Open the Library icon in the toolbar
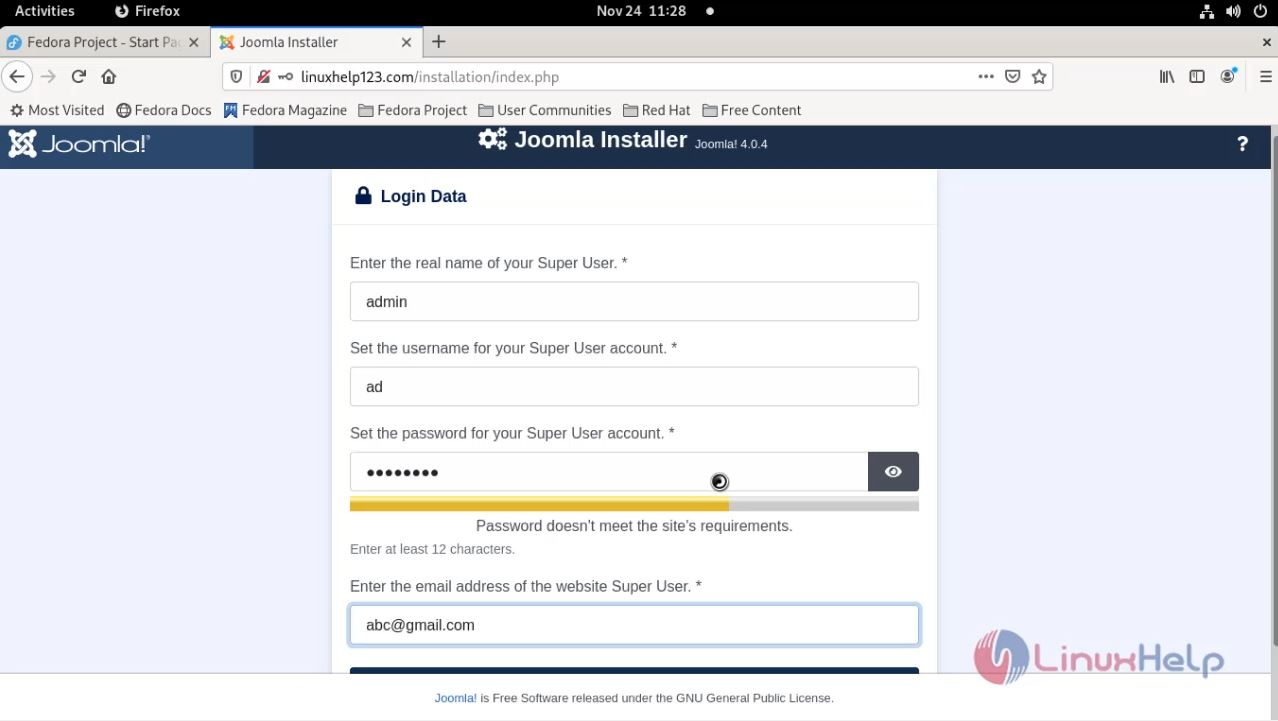Viewport: 1278px width, 721px height. pos(1167,76)
